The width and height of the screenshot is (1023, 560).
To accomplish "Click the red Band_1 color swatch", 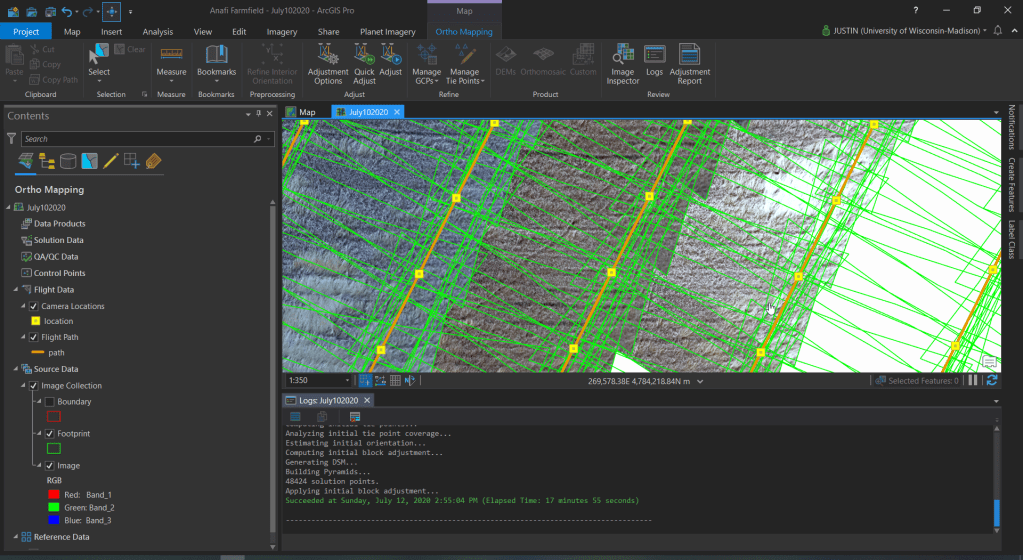I will 52,493.
